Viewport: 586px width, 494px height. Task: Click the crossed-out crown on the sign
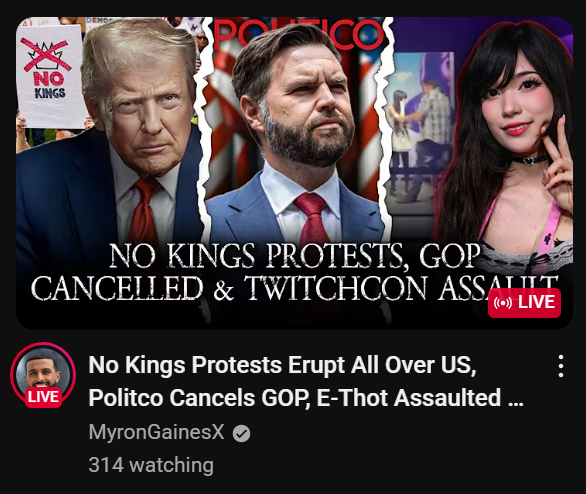coord(46,55)
